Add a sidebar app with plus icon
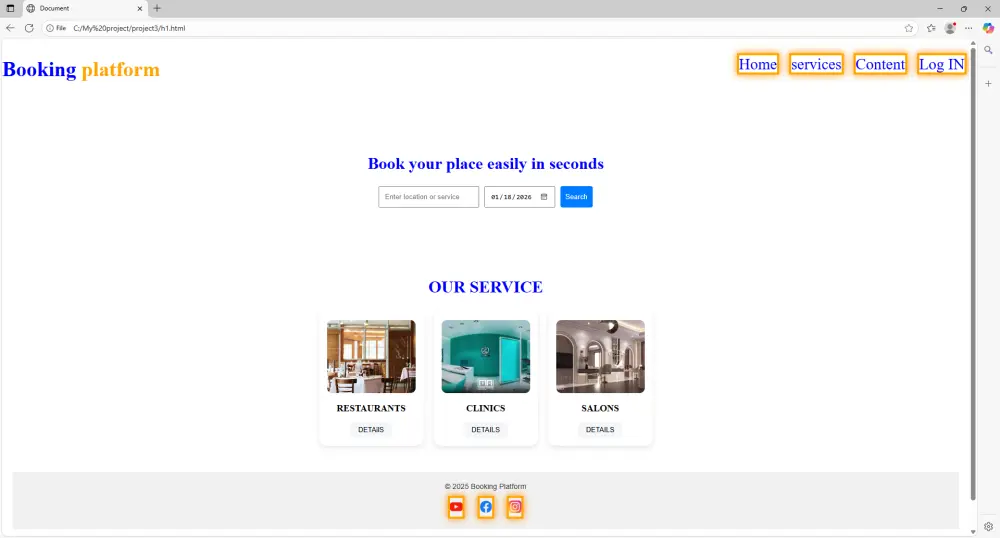Viewport: 1000px width, 538px height. coord(988,84)
